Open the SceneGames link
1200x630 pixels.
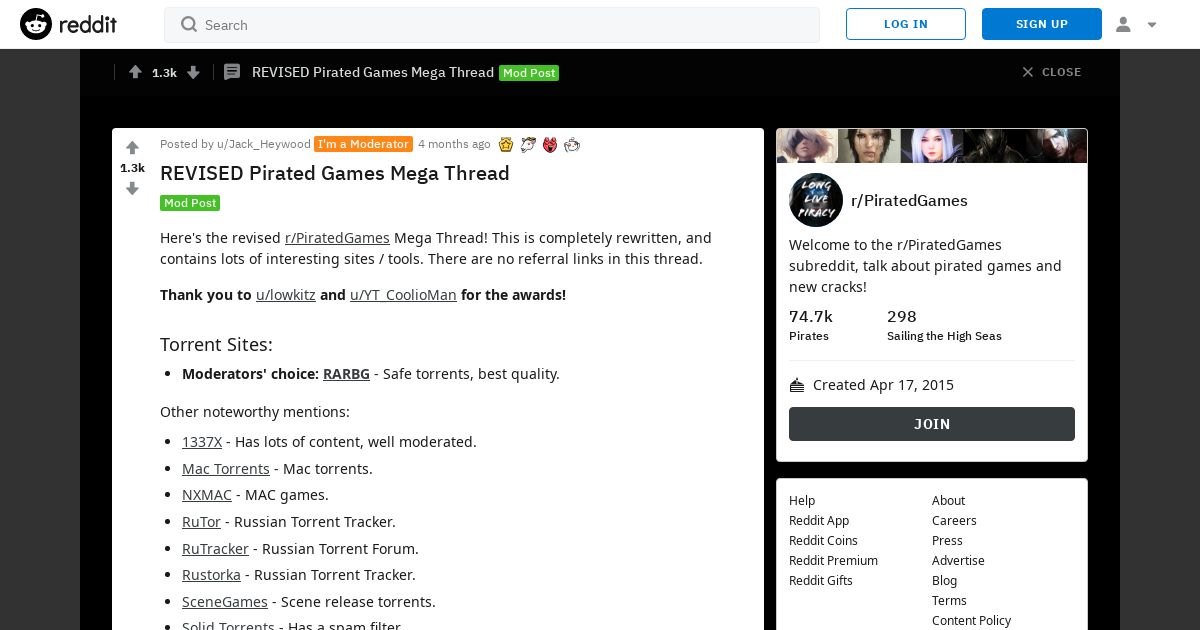(225, 602)
